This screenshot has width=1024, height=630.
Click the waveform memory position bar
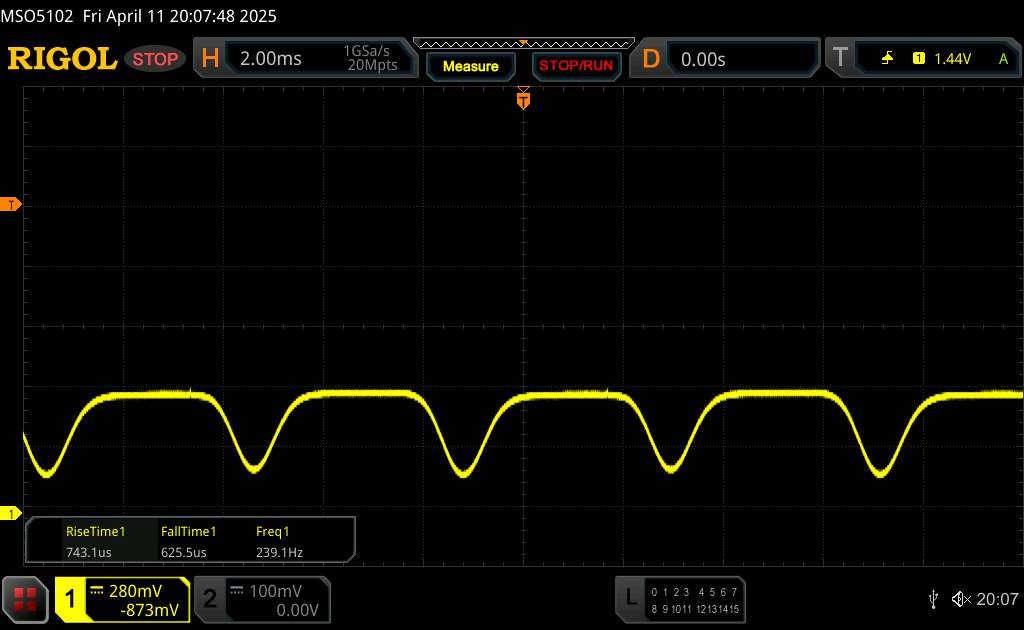[x=524, y=44]
